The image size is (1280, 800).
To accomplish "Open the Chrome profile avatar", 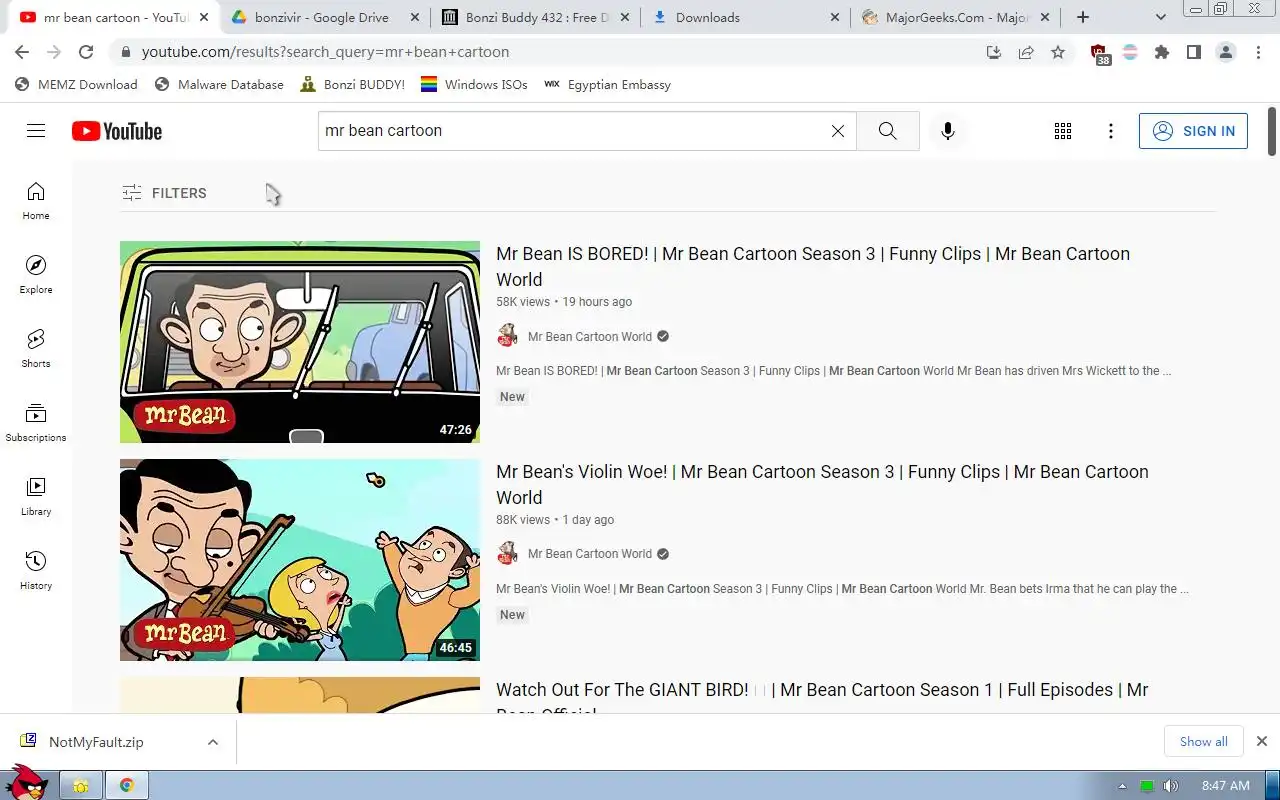I will click(1226, 52).
